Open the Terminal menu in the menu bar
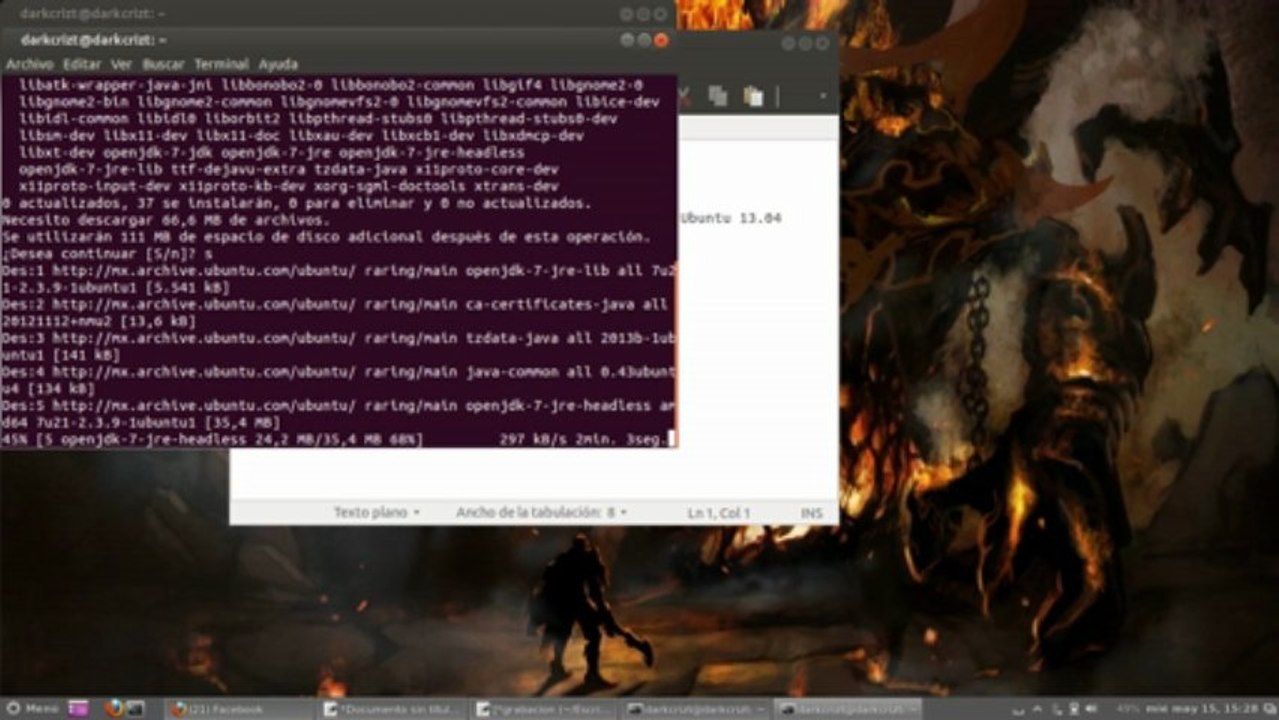This screenshot has width=1279, height=720. click(221, 64)
